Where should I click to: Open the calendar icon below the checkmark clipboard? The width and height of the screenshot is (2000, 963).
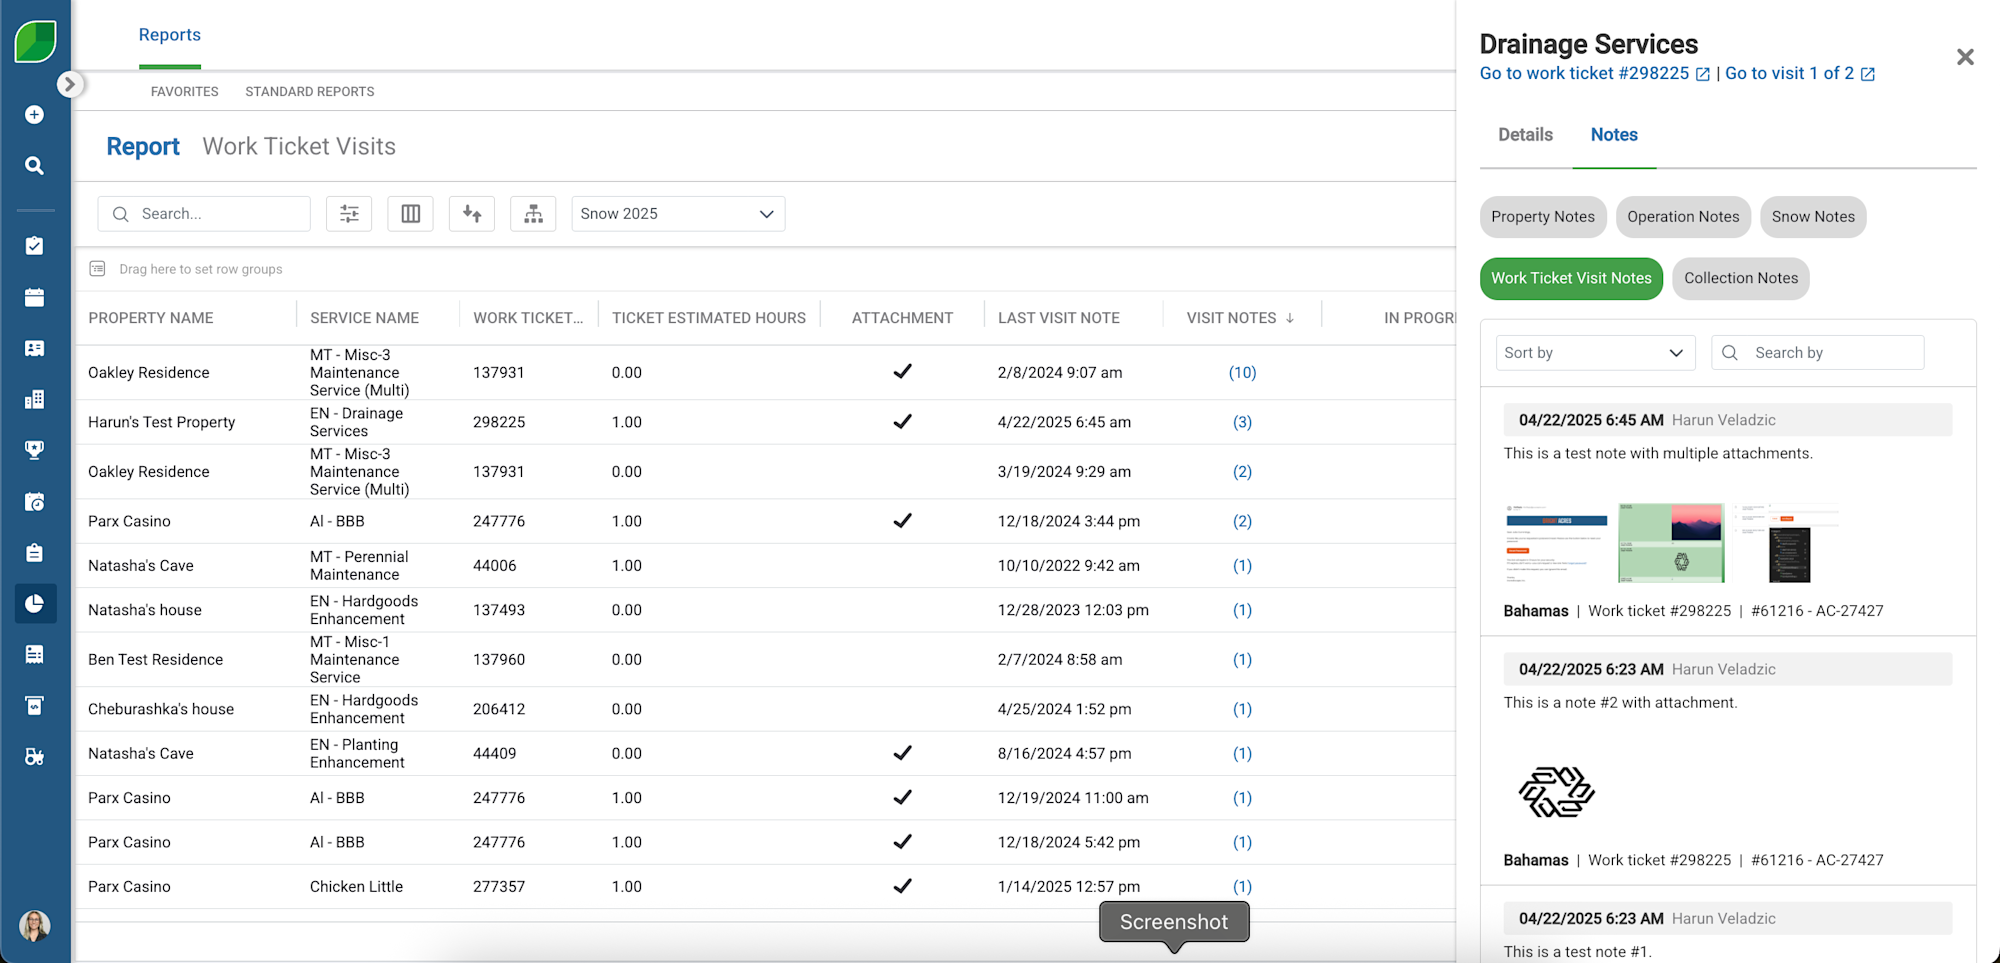34,297
